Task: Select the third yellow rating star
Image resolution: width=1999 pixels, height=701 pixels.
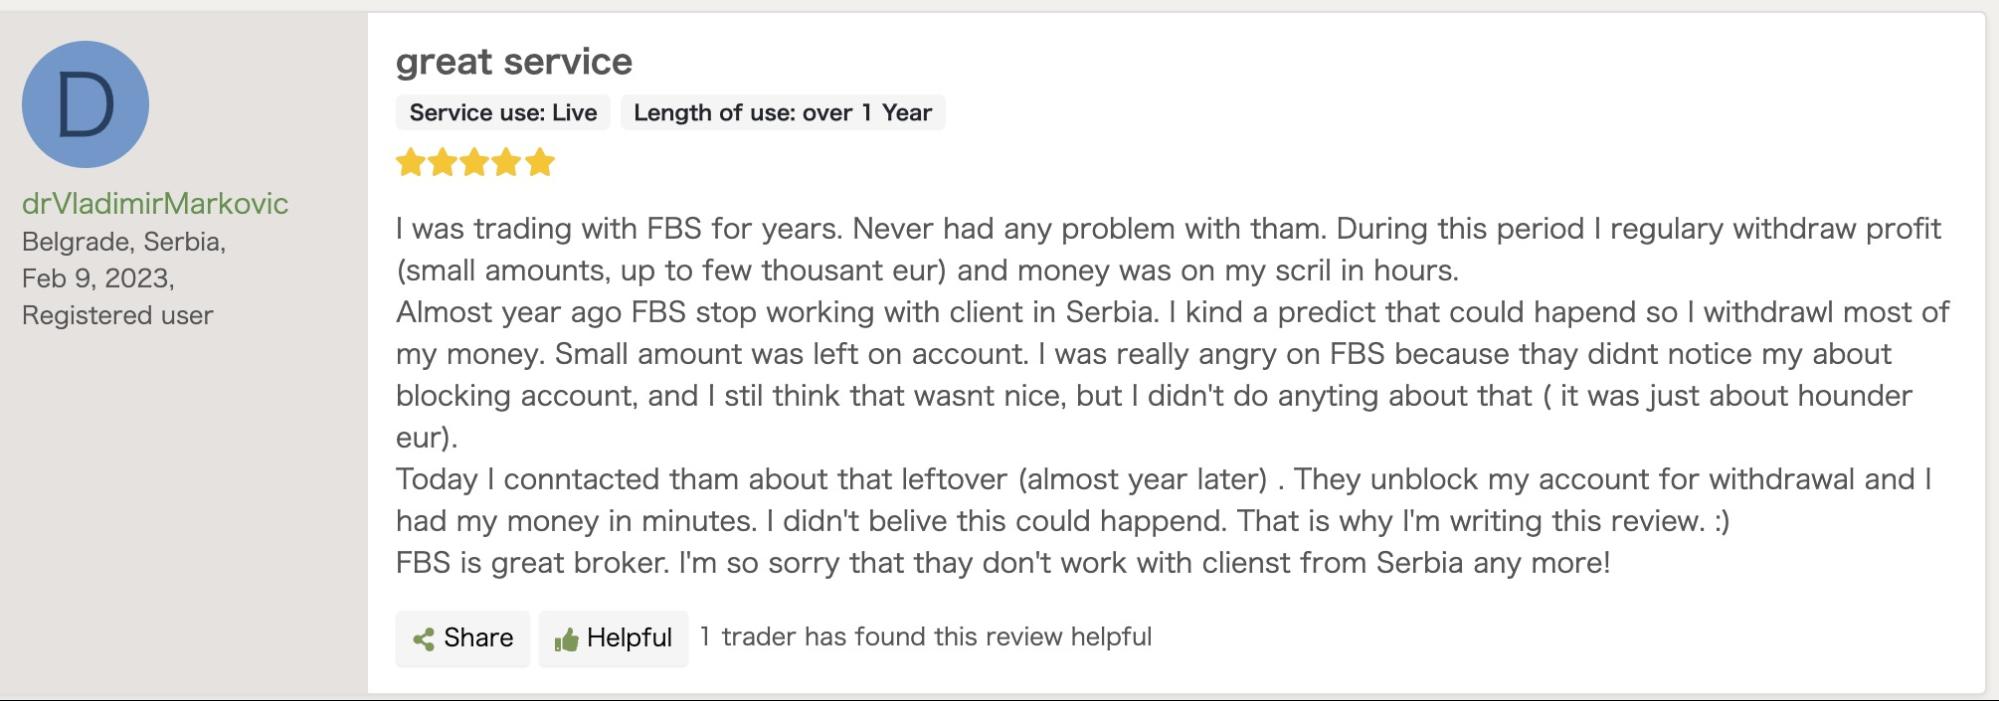Action: 475,162
